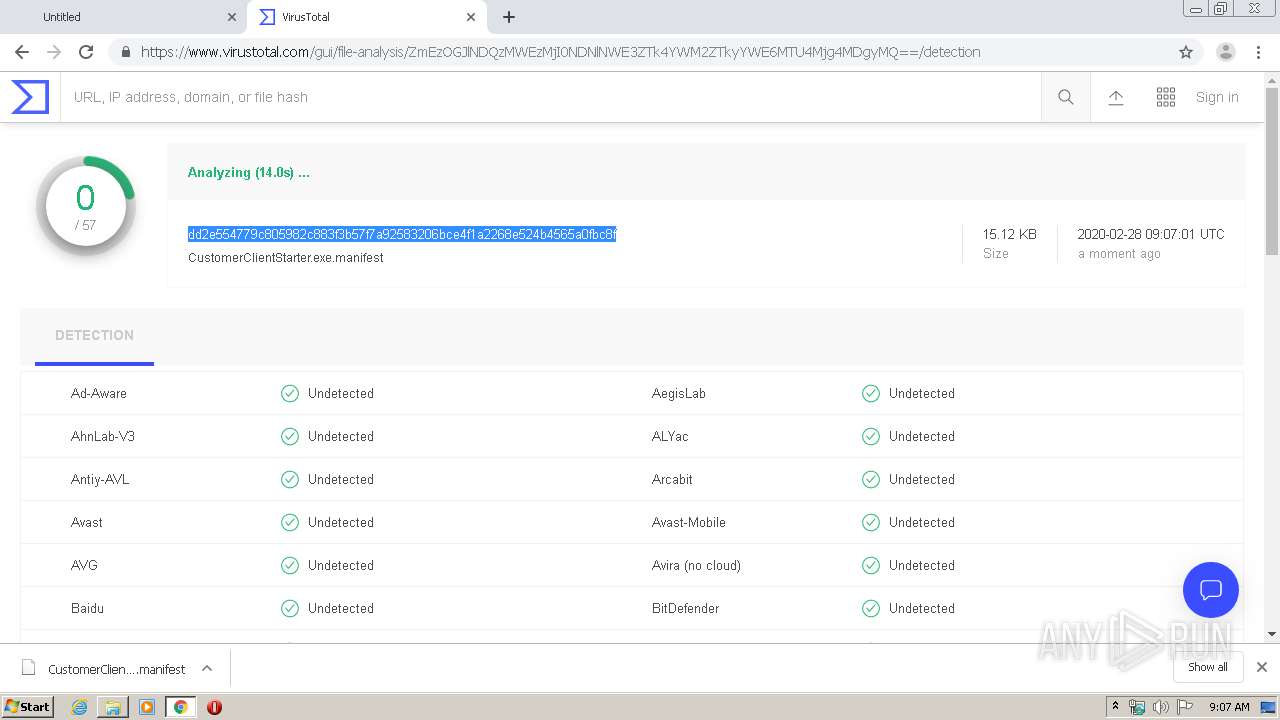The image size is (1280, 720).
Task: Open the chat bubble button
Action: click(x=1211, y=590)
